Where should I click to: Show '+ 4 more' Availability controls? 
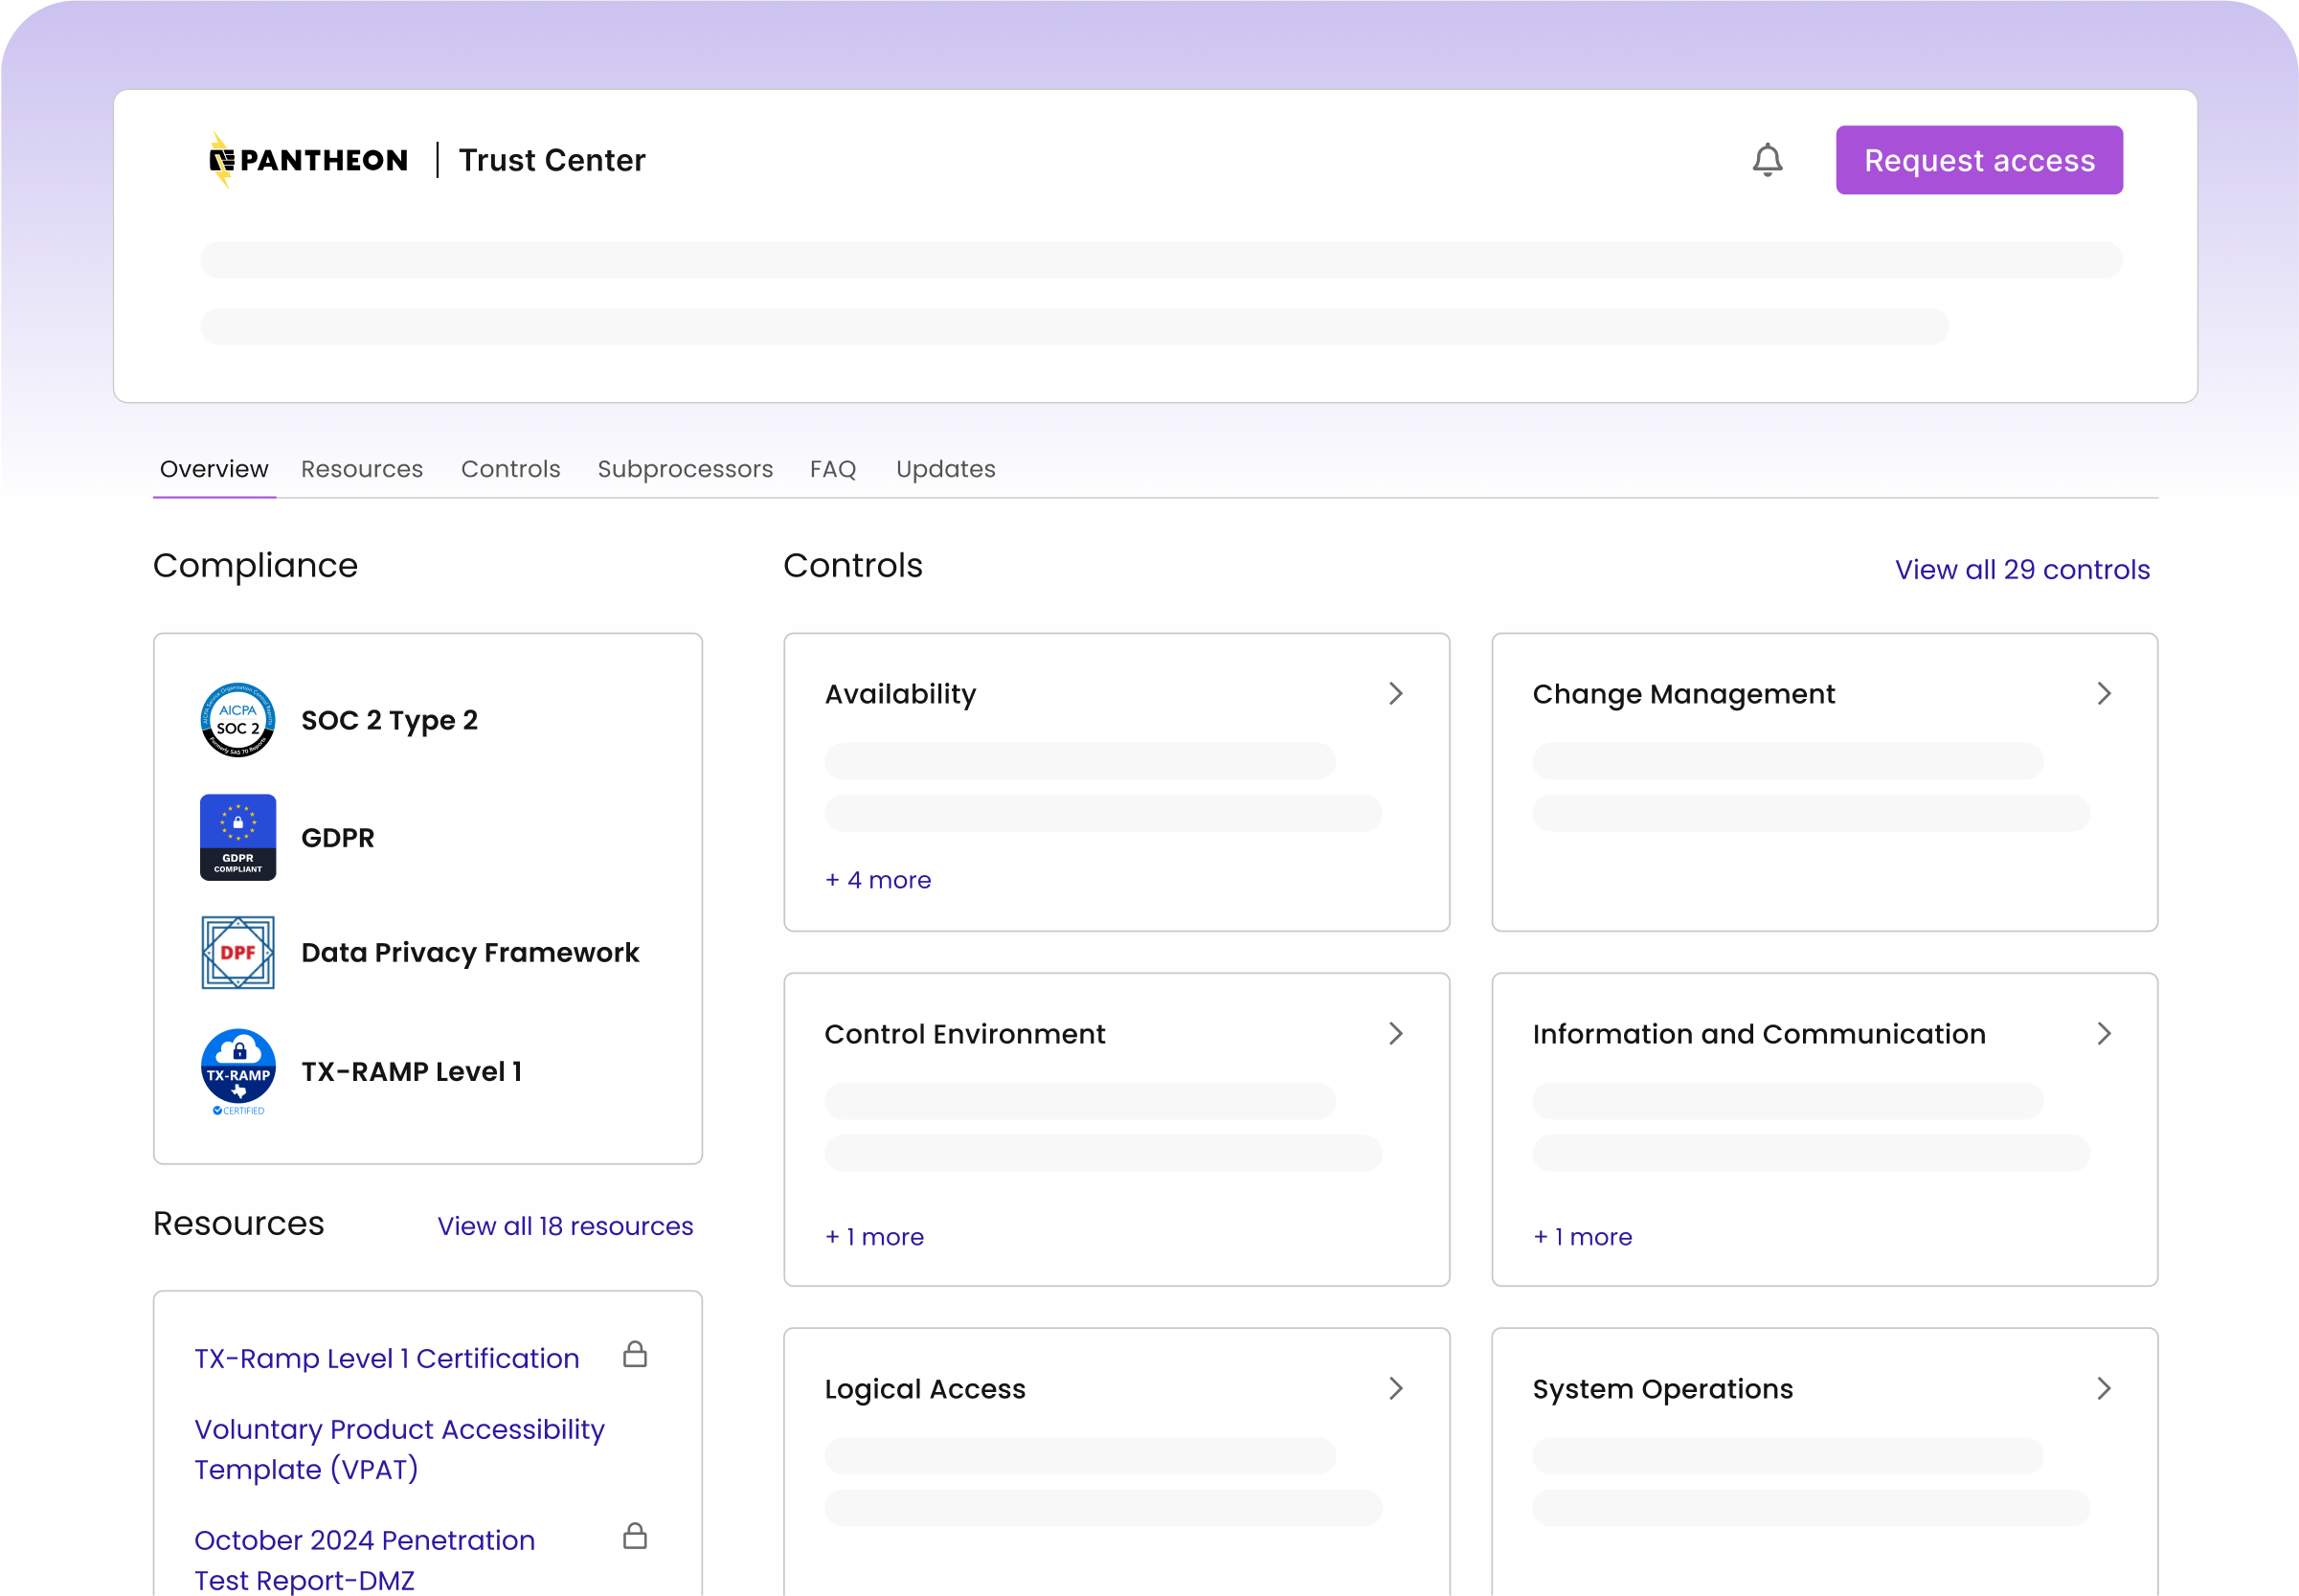coord(878,880)
